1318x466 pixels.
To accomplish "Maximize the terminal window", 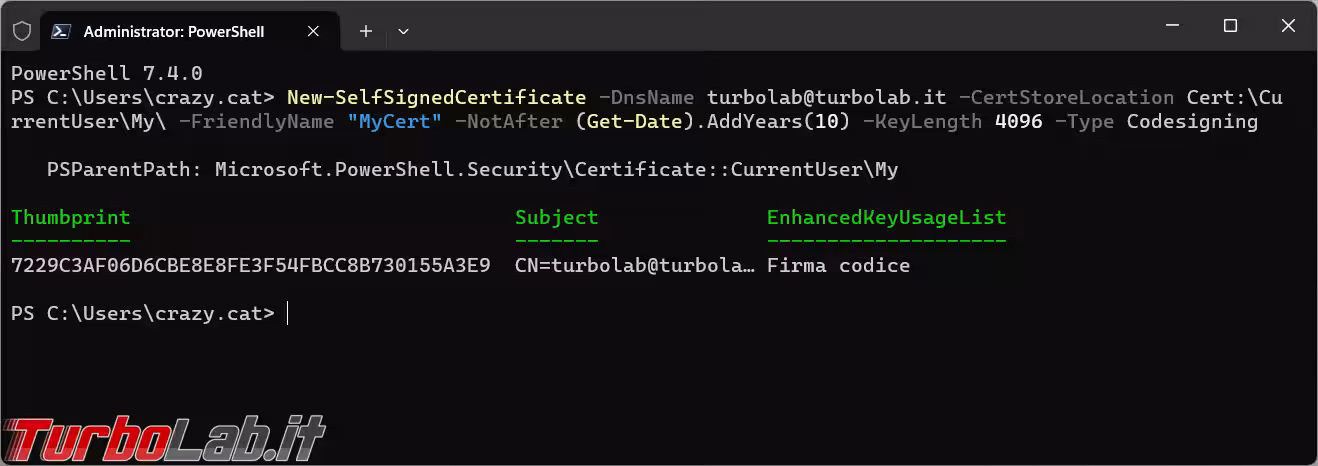I will point(1231,26).
